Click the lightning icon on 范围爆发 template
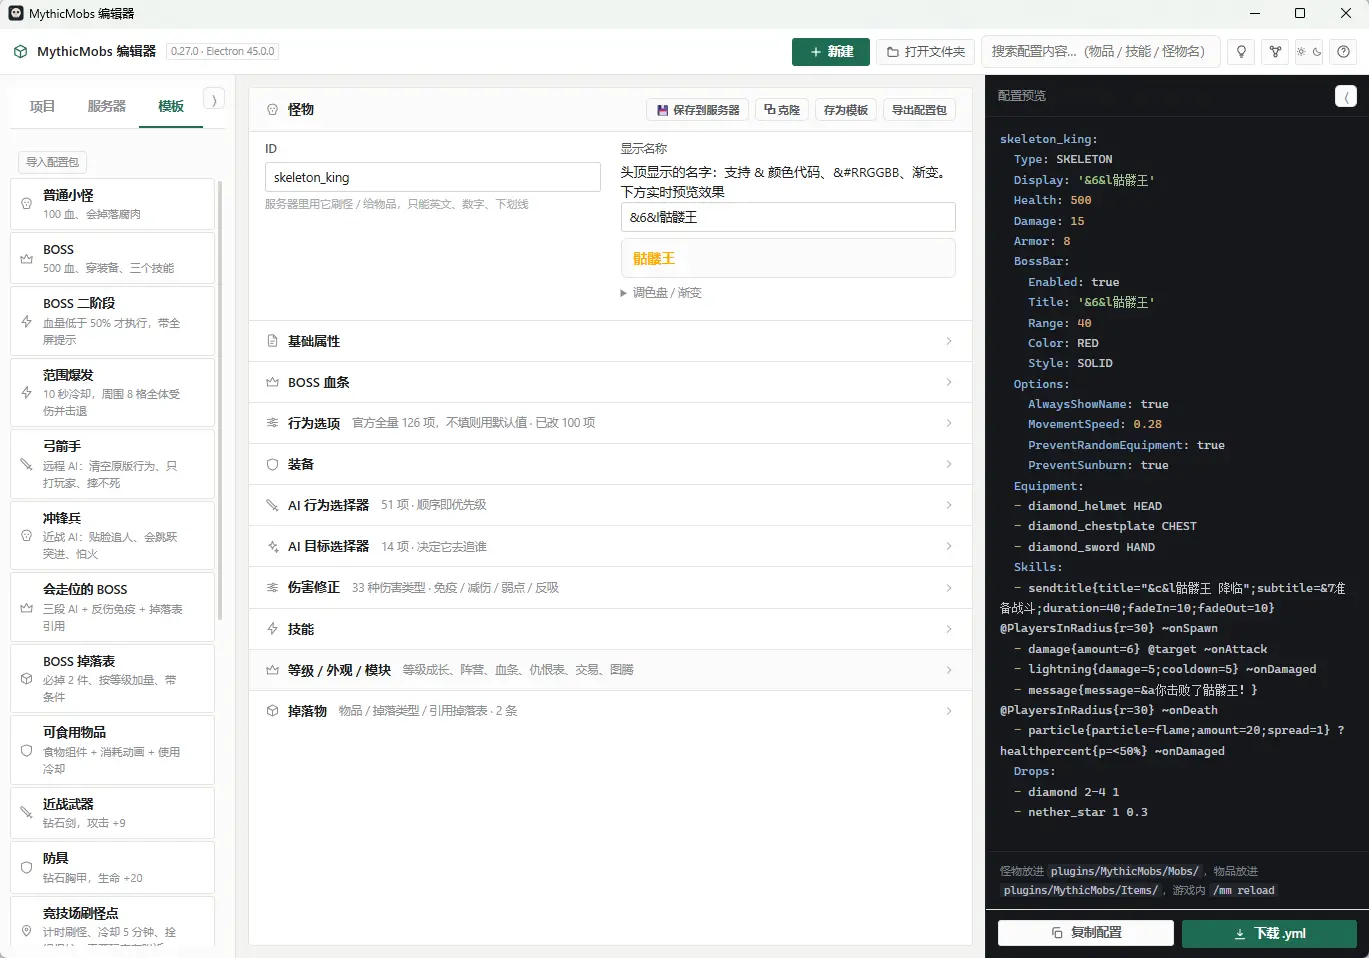1369x958 pixels. pyautogui.click(x=27, y=392)
